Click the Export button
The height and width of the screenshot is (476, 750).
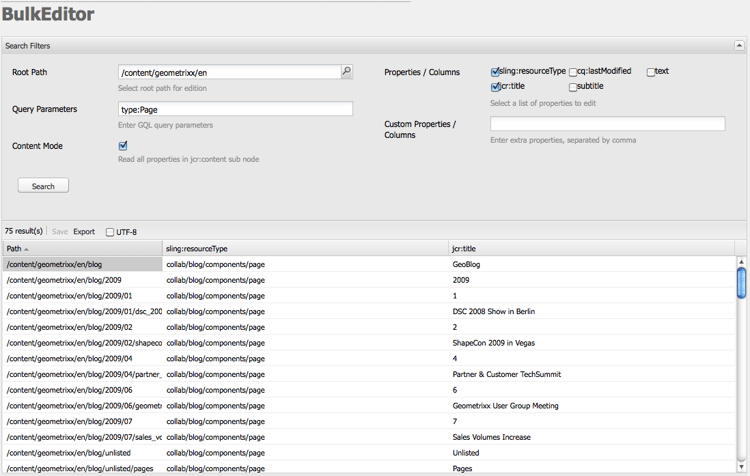coord(84,232)
